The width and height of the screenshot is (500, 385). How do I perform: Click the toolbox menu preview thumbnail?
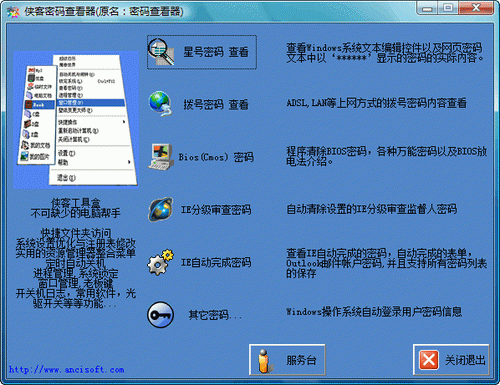tap(76, 120)
